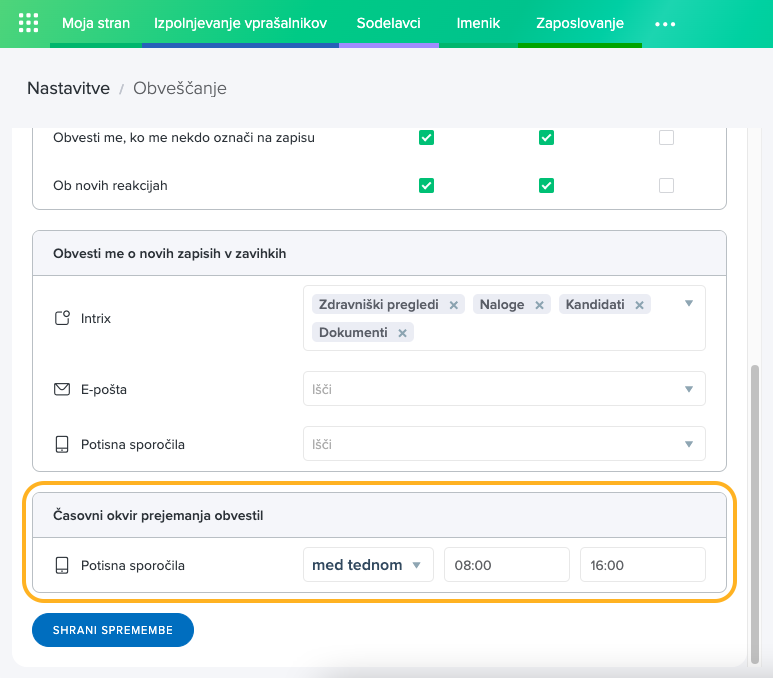The height and width of the screenshot is (678, 773).
Task: Open the med tednom dropdown
Action: 367,565
